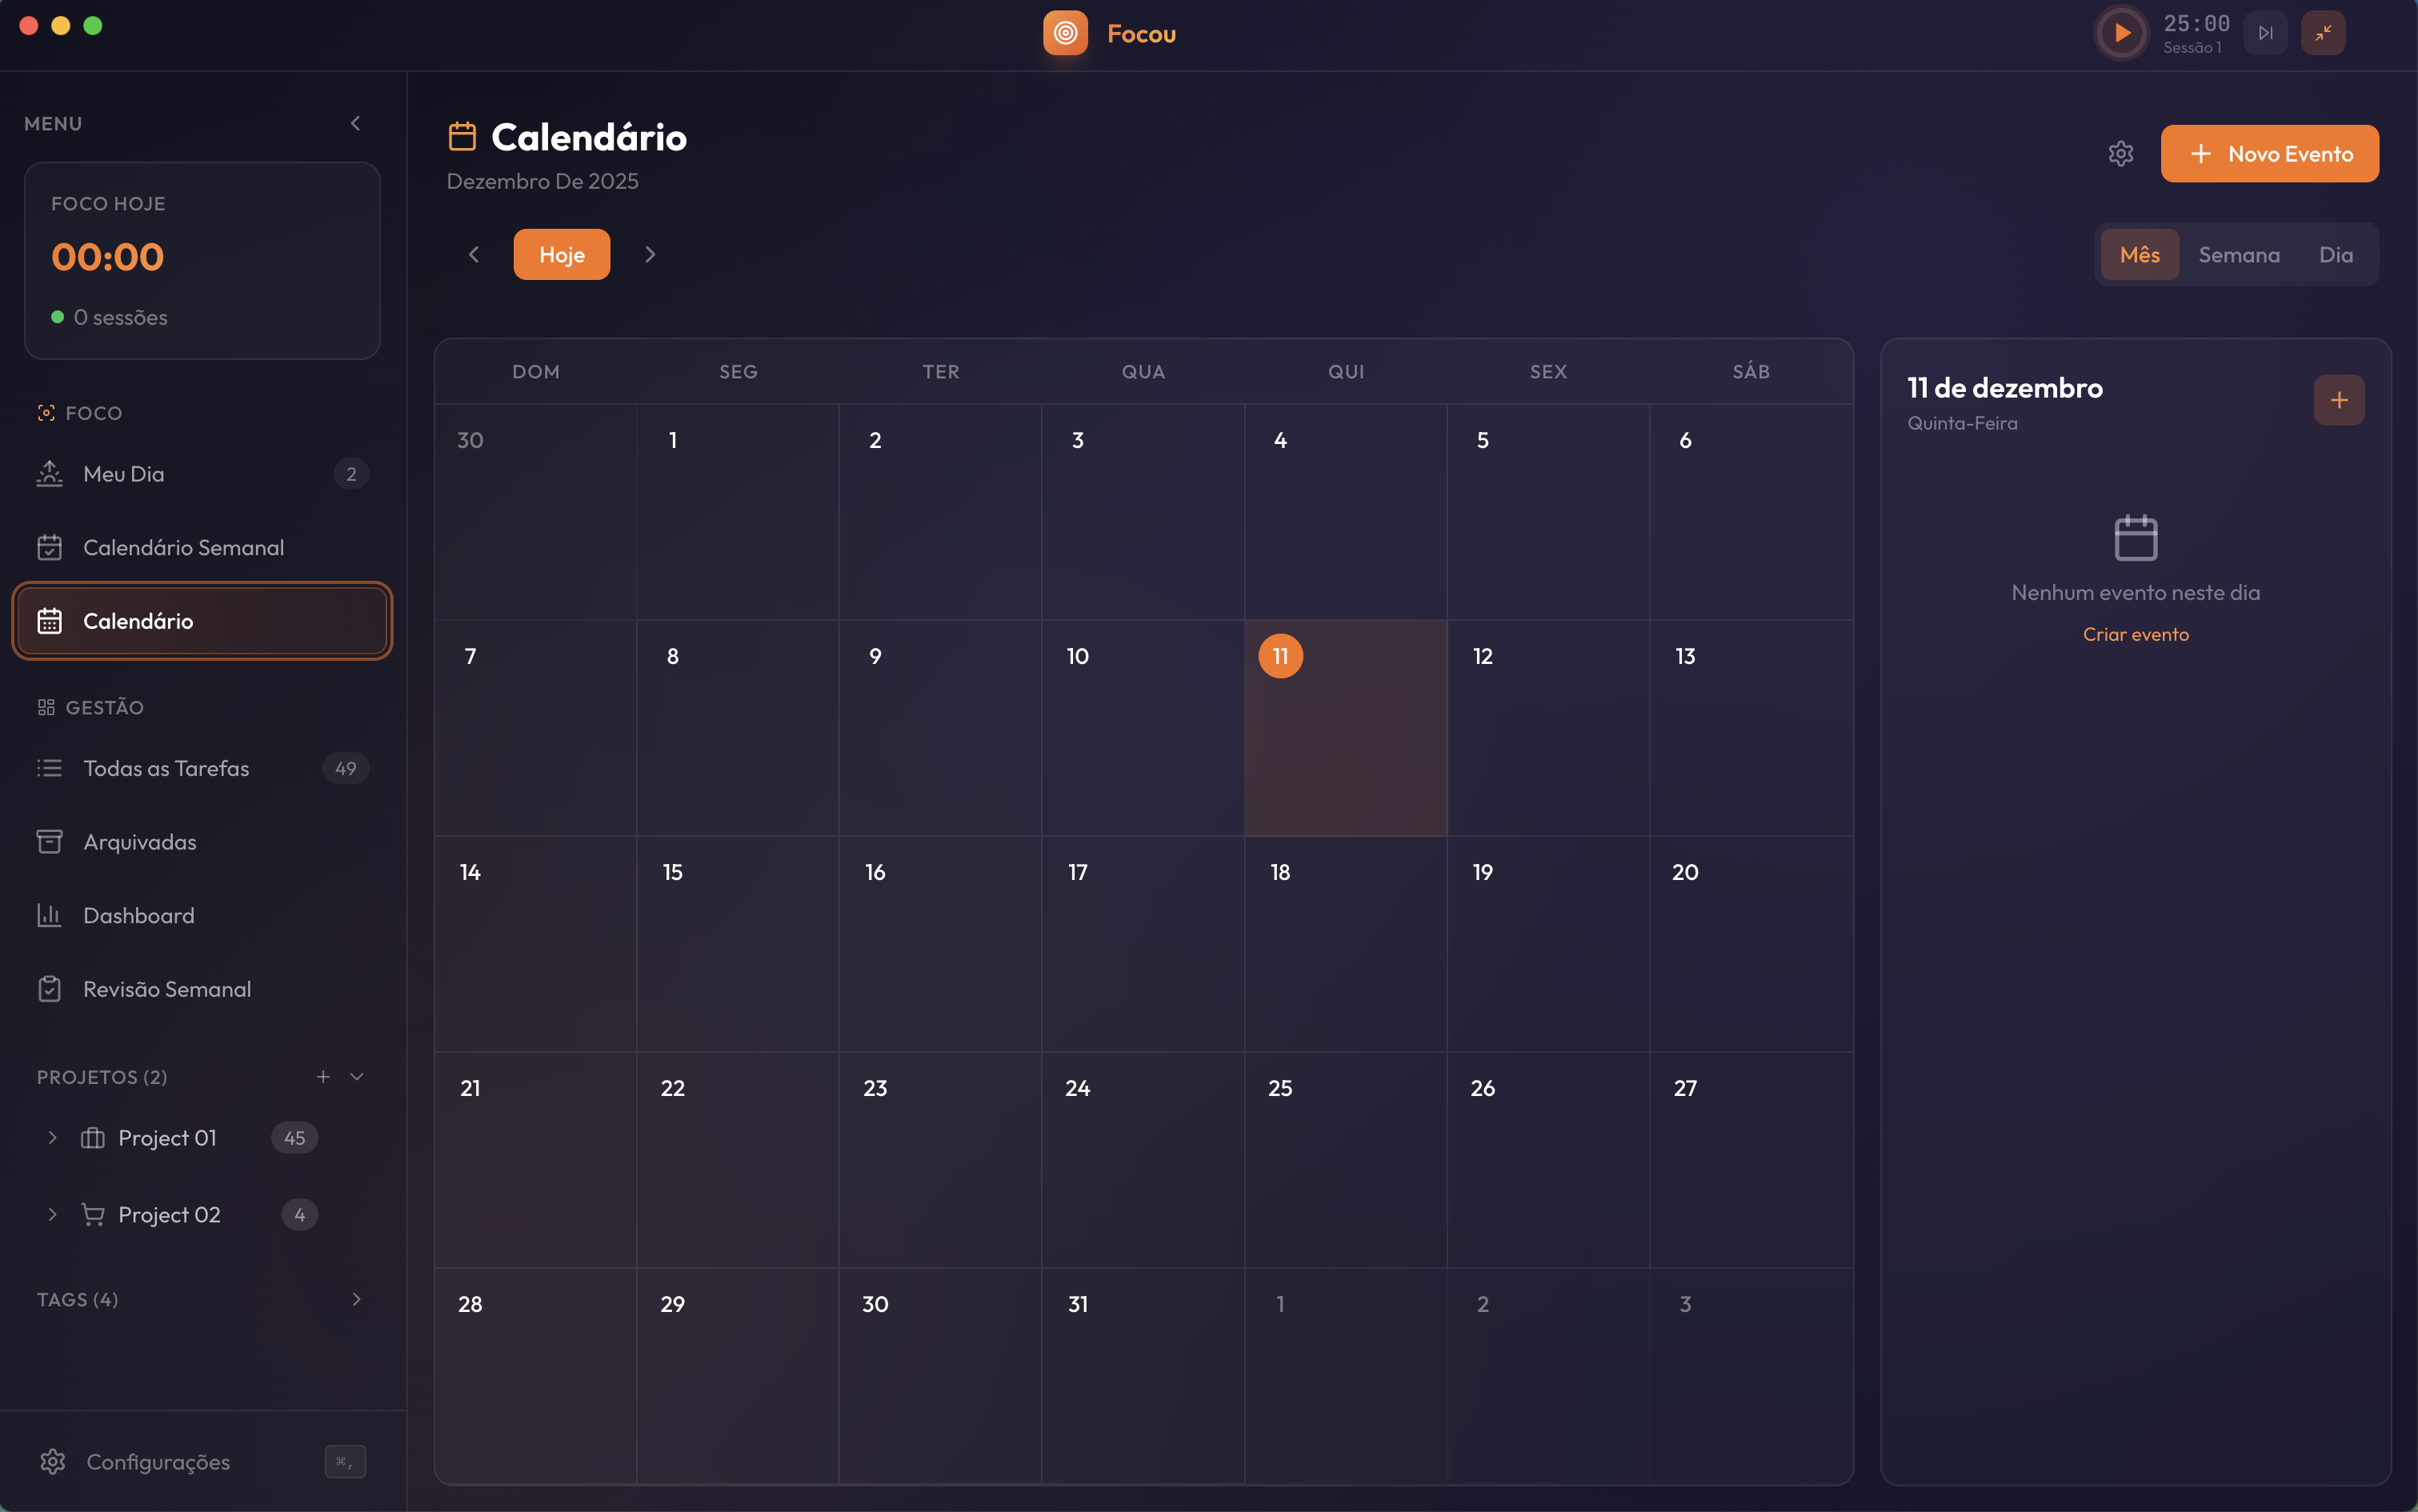Viewport: 2418px width, 1512px height.
Task: Click the plus icon to add a project
Action: point(322,1077)
